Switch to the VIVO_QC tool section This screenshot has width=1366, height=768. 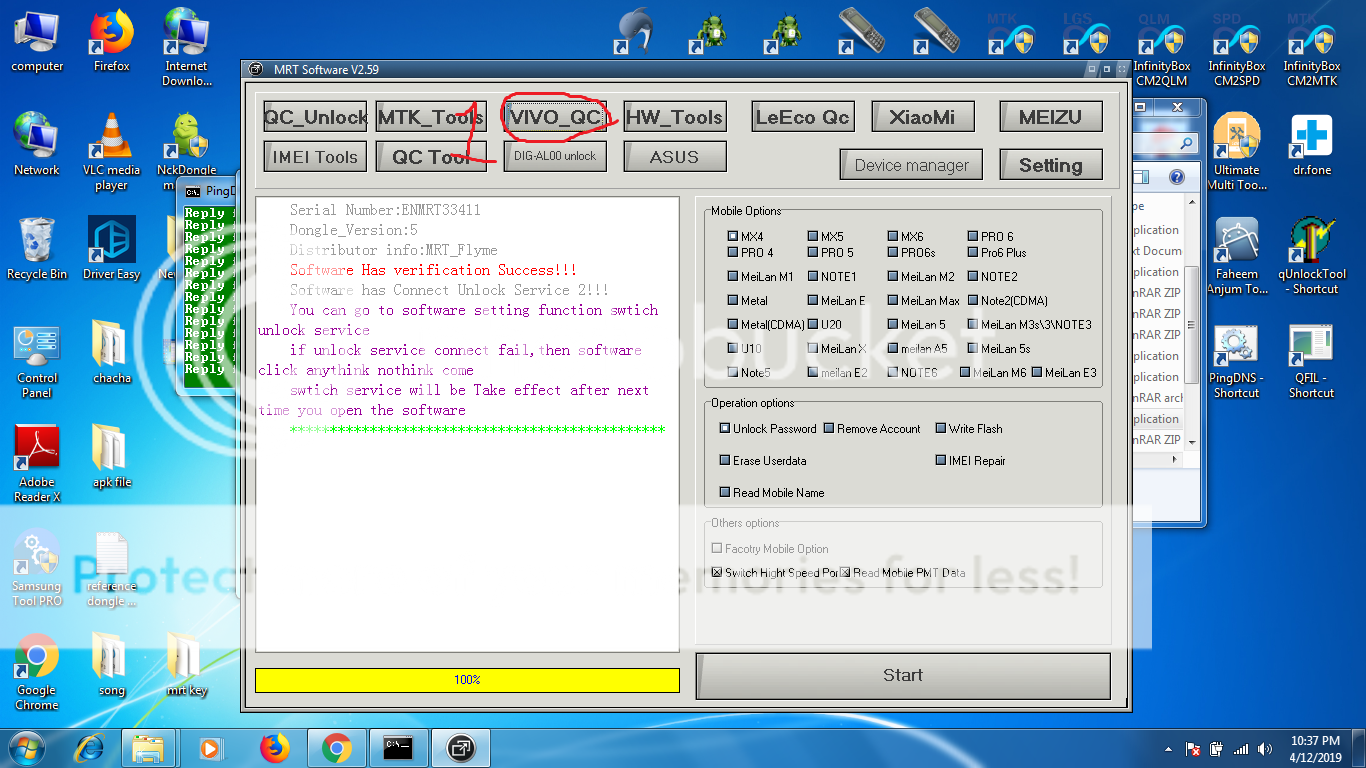tap(554, 116)
